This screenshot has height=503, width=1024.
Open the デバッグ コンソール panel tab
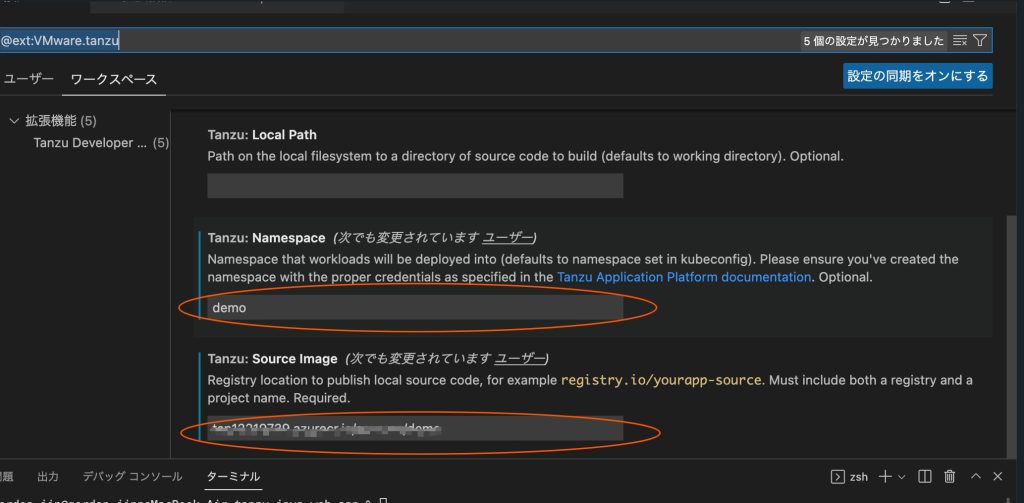[133, 477]
